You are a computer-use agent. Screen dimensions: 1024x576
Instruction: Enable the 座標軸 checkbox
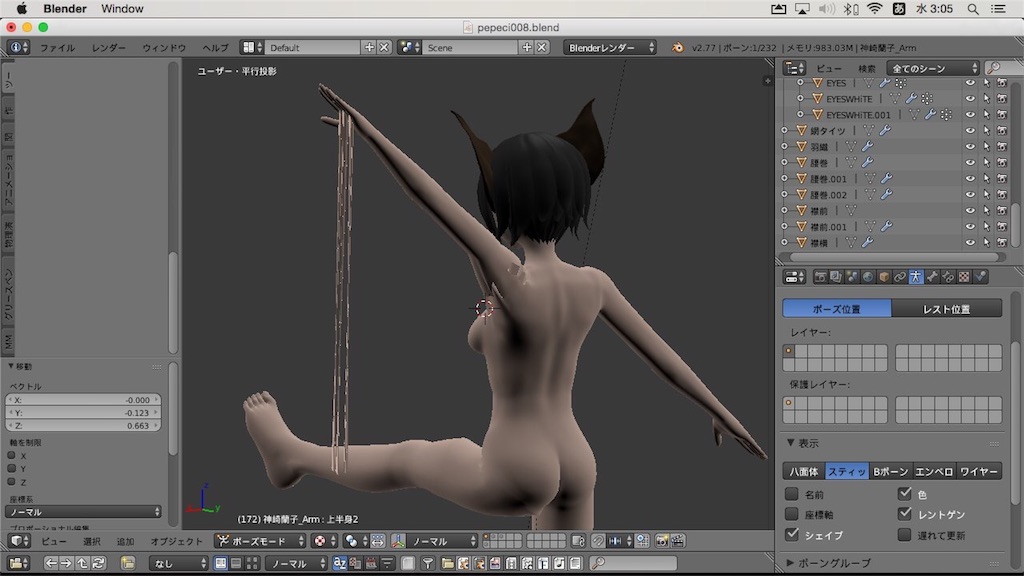(x=792, y=514)
